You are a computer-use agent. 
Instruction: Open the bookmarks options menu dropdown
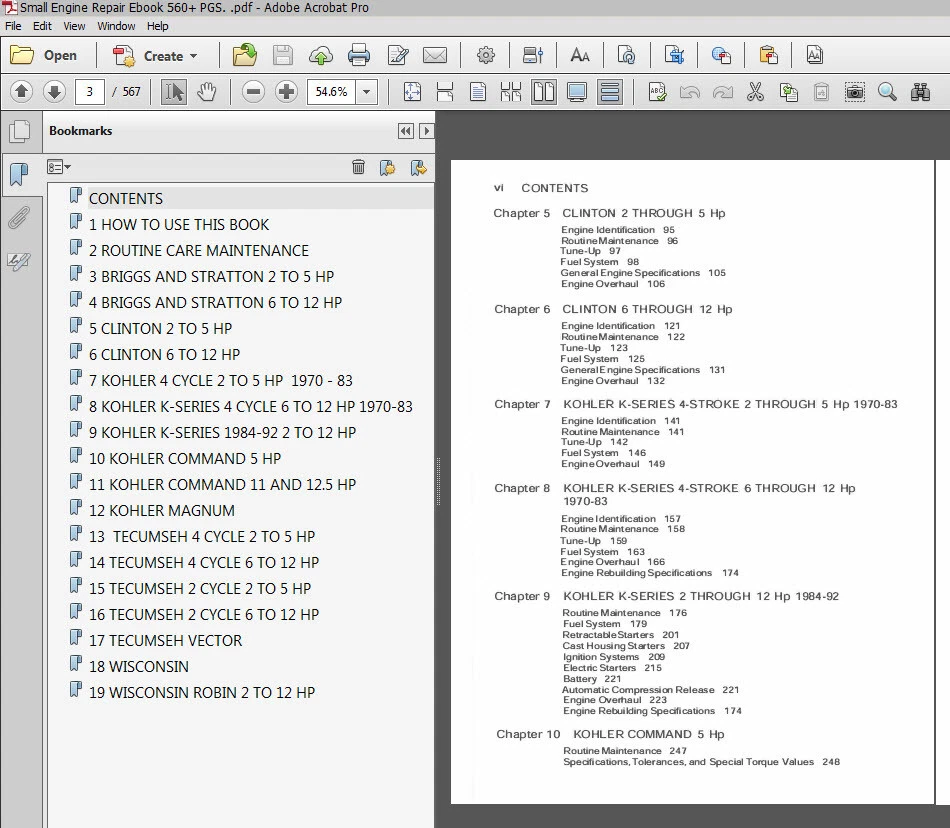pos(59,167)
